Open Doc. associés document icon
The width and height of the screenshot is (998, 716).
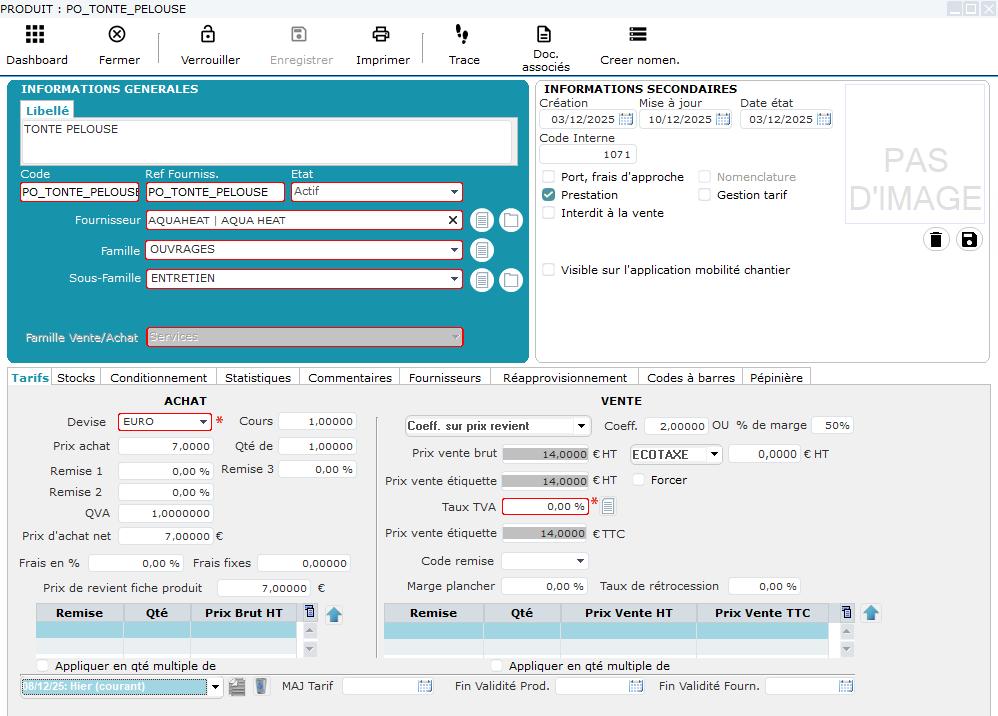pos(544,35)
